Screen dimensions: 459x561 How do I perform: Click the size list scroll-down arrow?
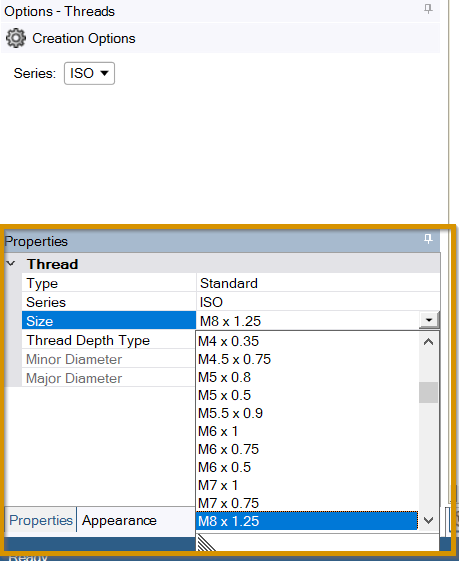[x=428, y=520]
